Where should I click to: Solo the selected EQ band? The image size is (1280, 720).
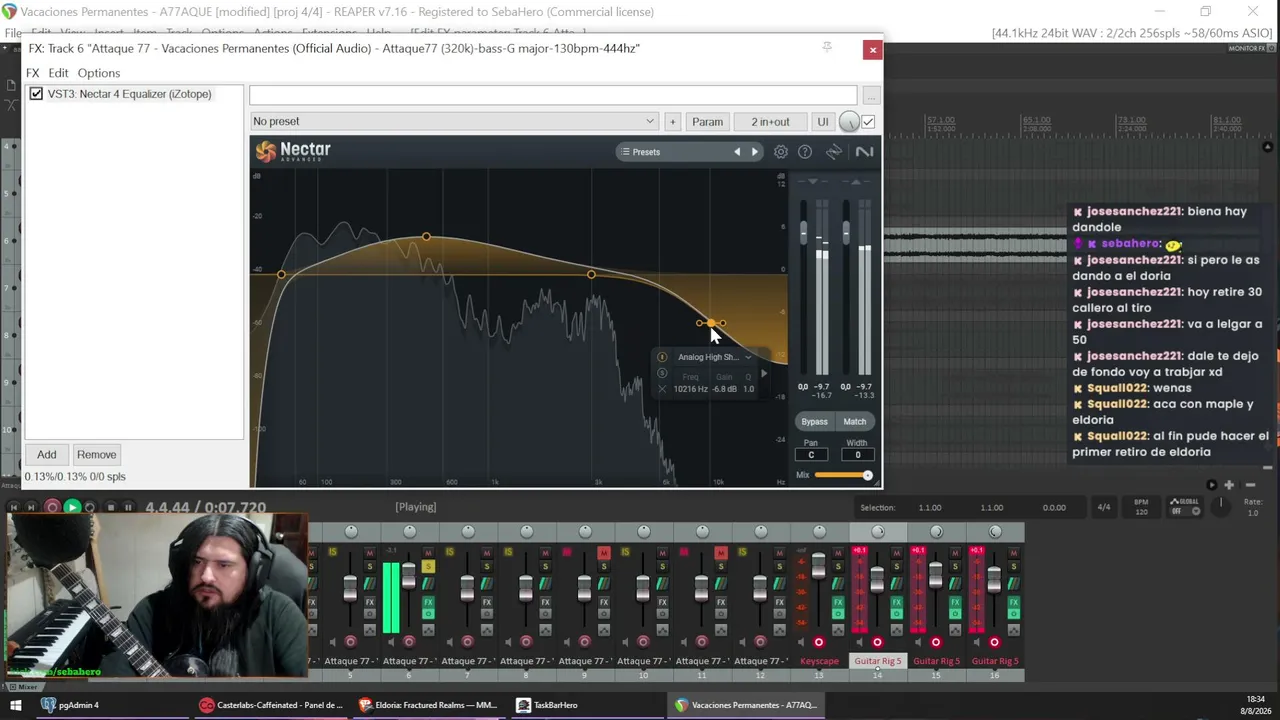[x=662, y=373]
